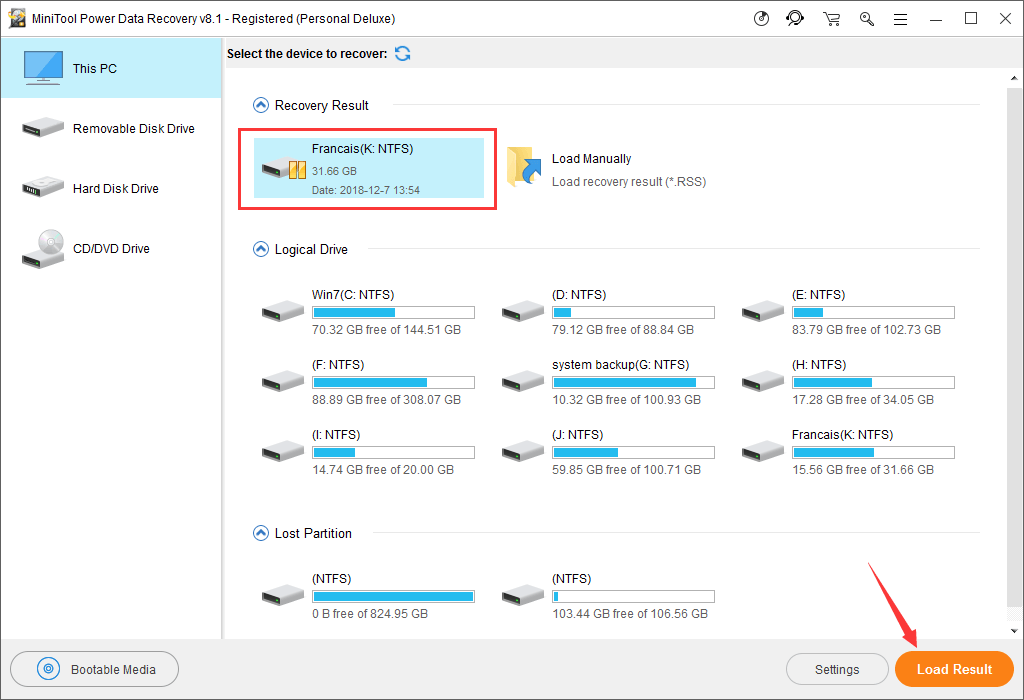
Task: Click the Win7(C:) usage bar
Action: coord(393,312)
